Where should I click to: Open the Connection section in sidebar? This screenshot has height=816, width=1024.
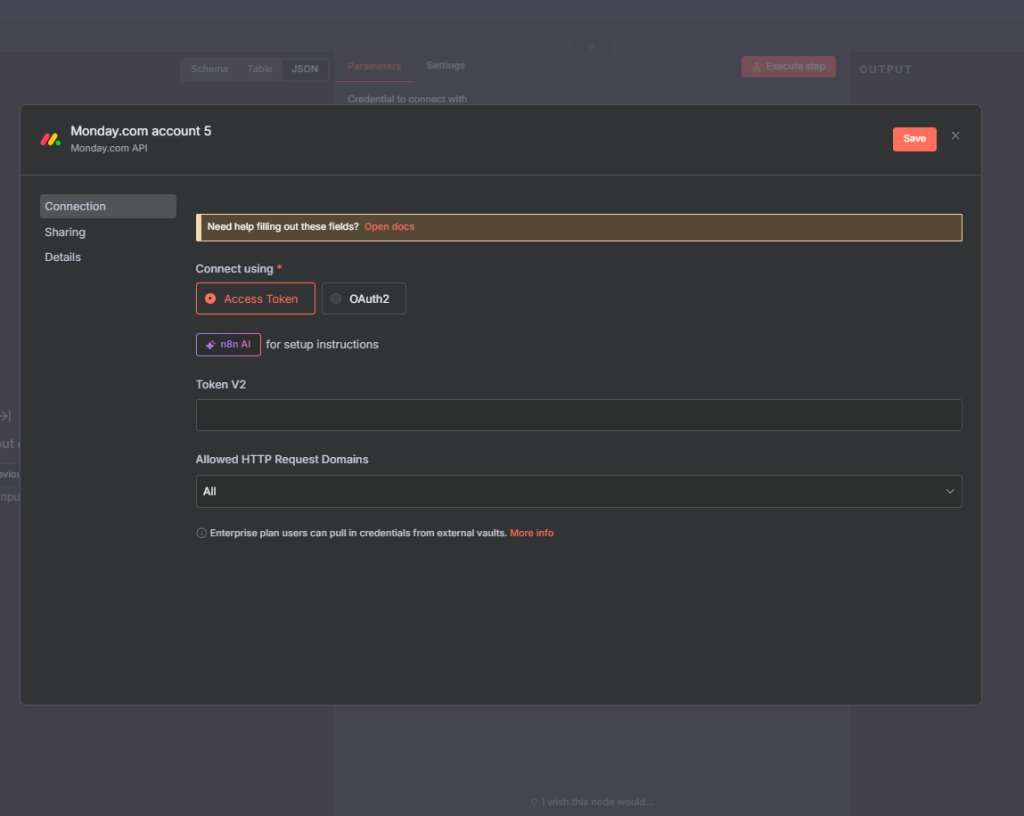[107, 206]
